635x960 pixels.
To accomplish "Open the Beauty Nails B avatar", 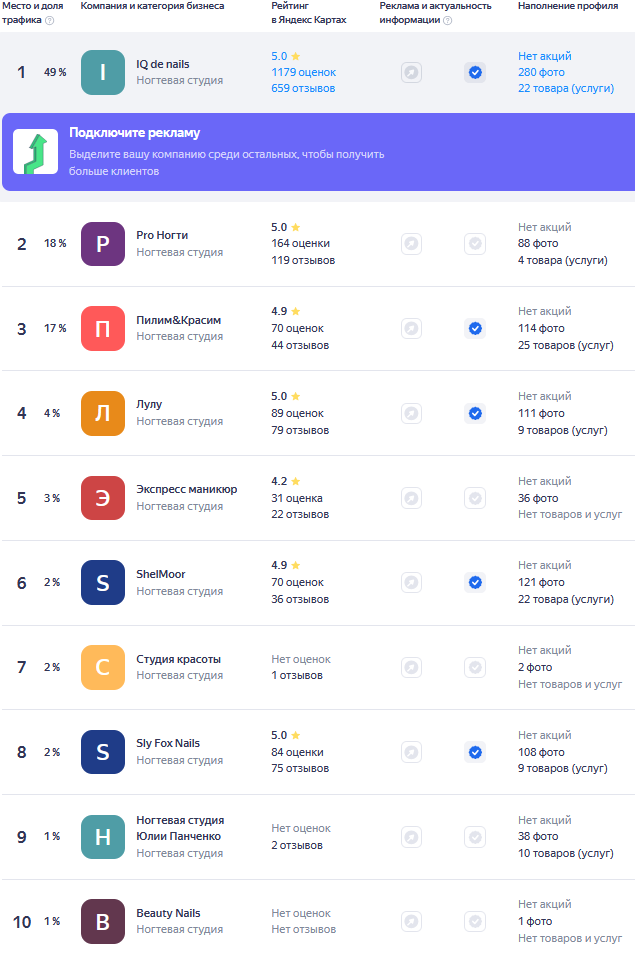I will click(103, 921).
